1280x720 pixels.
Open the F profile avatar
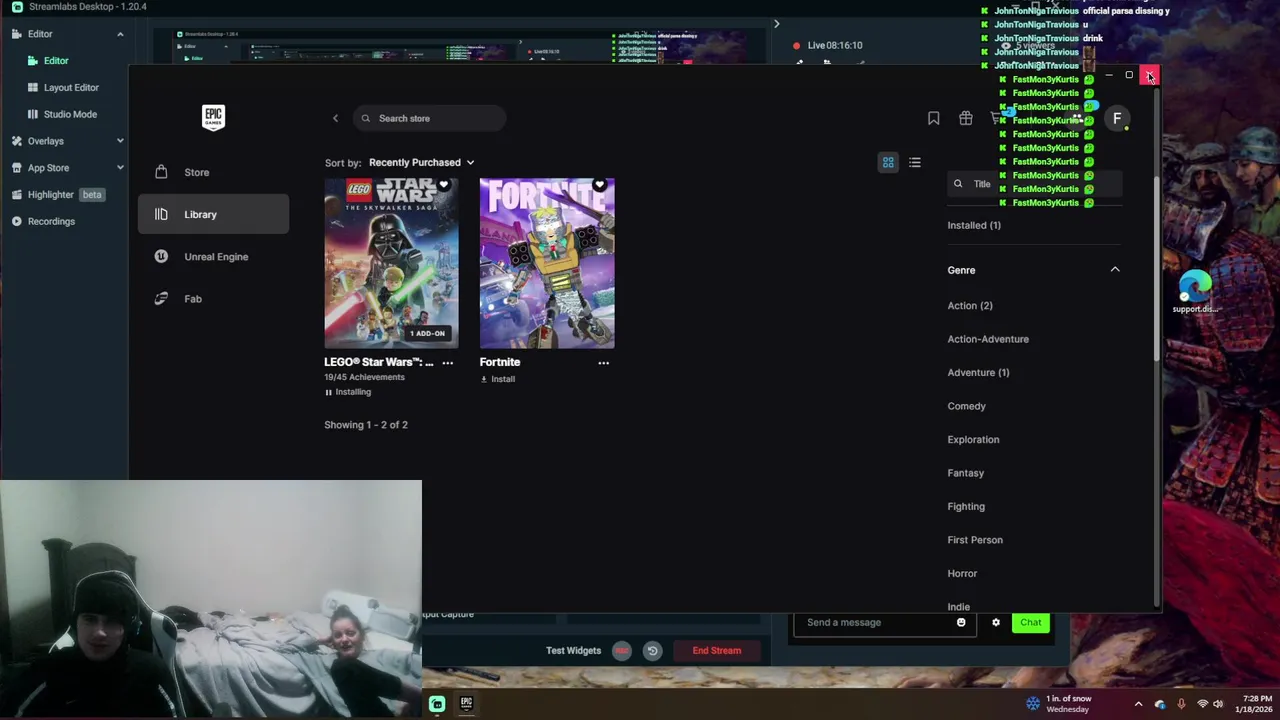click(x=1117, y=118)
